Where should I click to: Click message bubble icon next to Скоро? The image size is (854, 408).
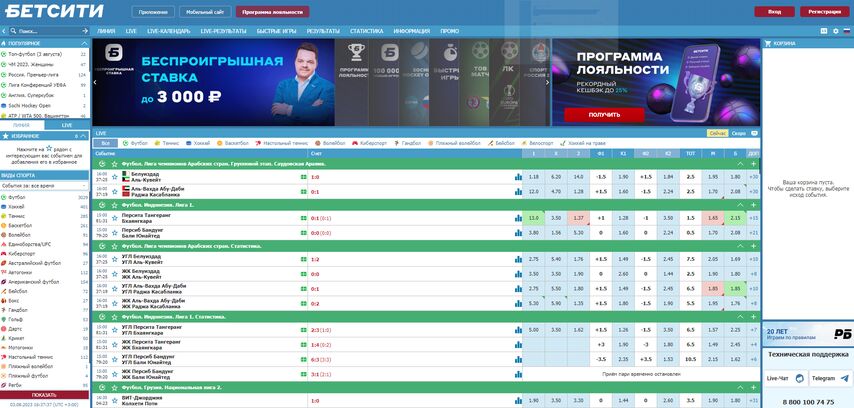(x=754, y=133)
